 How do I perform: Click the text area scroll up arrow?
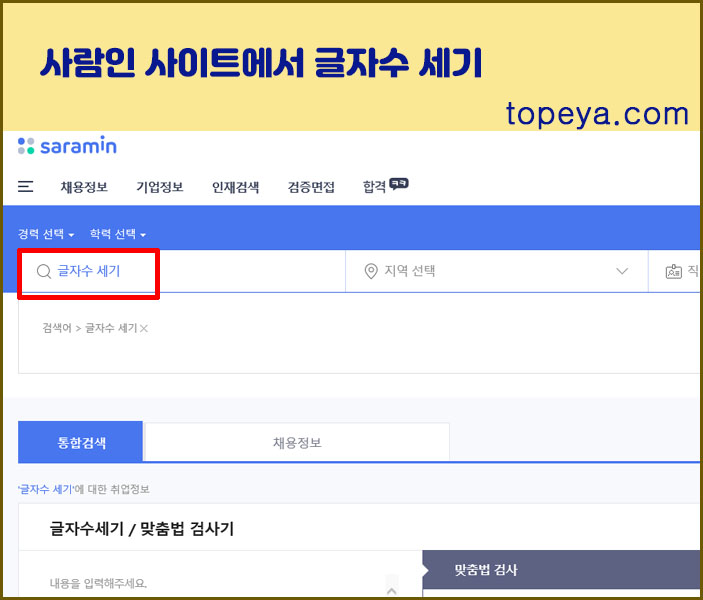click(x=391, y=591)
